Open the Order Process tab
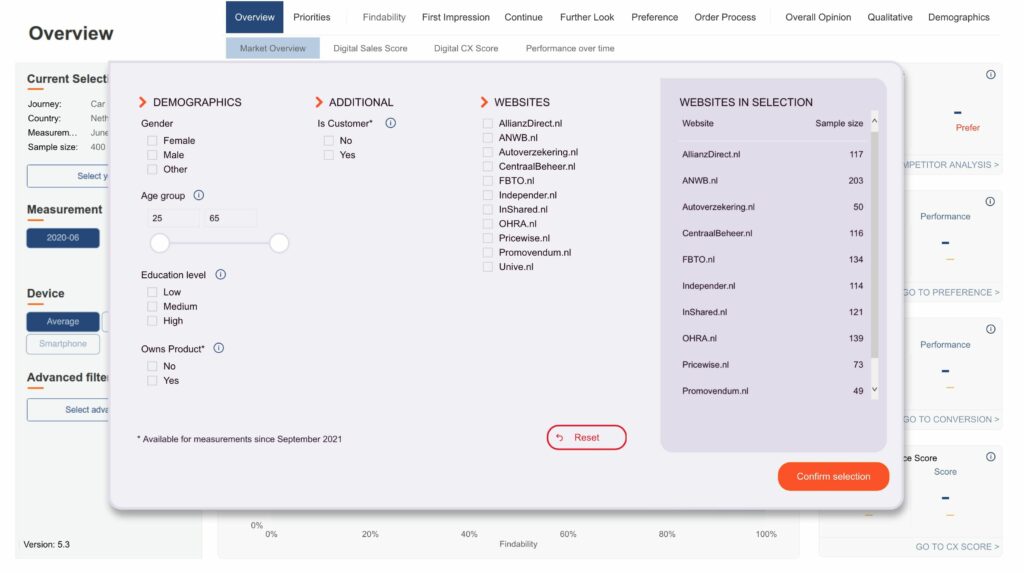 coord(725,17)
